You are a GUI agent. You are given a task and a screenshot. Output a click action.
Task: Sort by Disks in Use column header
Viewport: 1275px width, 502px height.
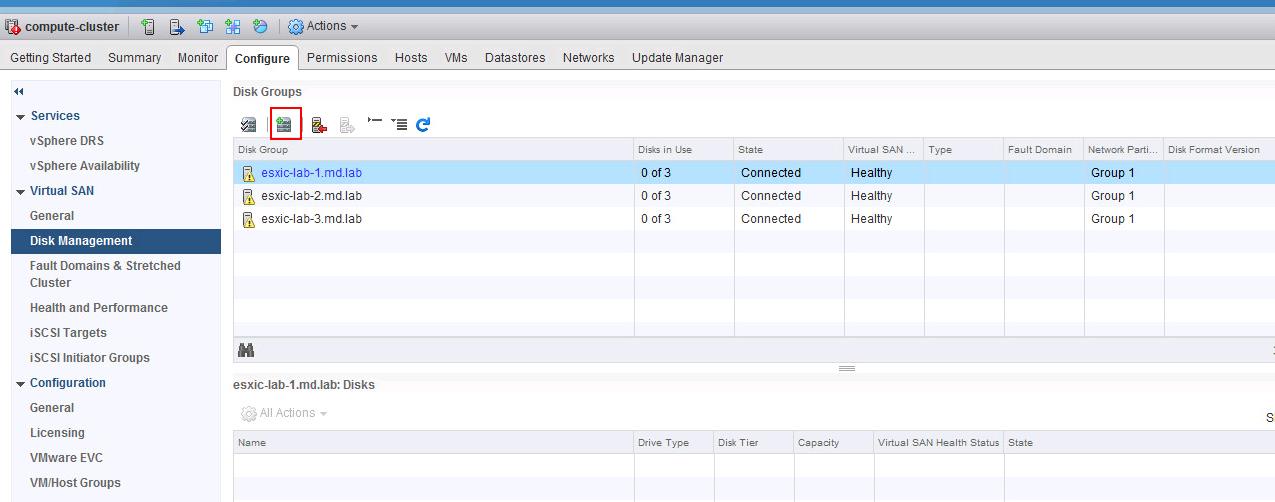[x=684, y=150]
